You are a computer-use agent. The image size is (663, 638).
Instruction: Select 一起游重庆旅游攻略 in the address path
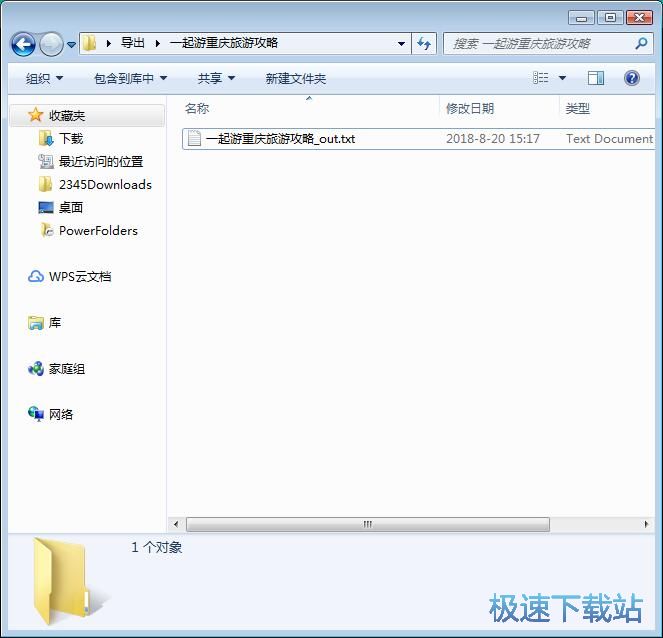[224, 43]
